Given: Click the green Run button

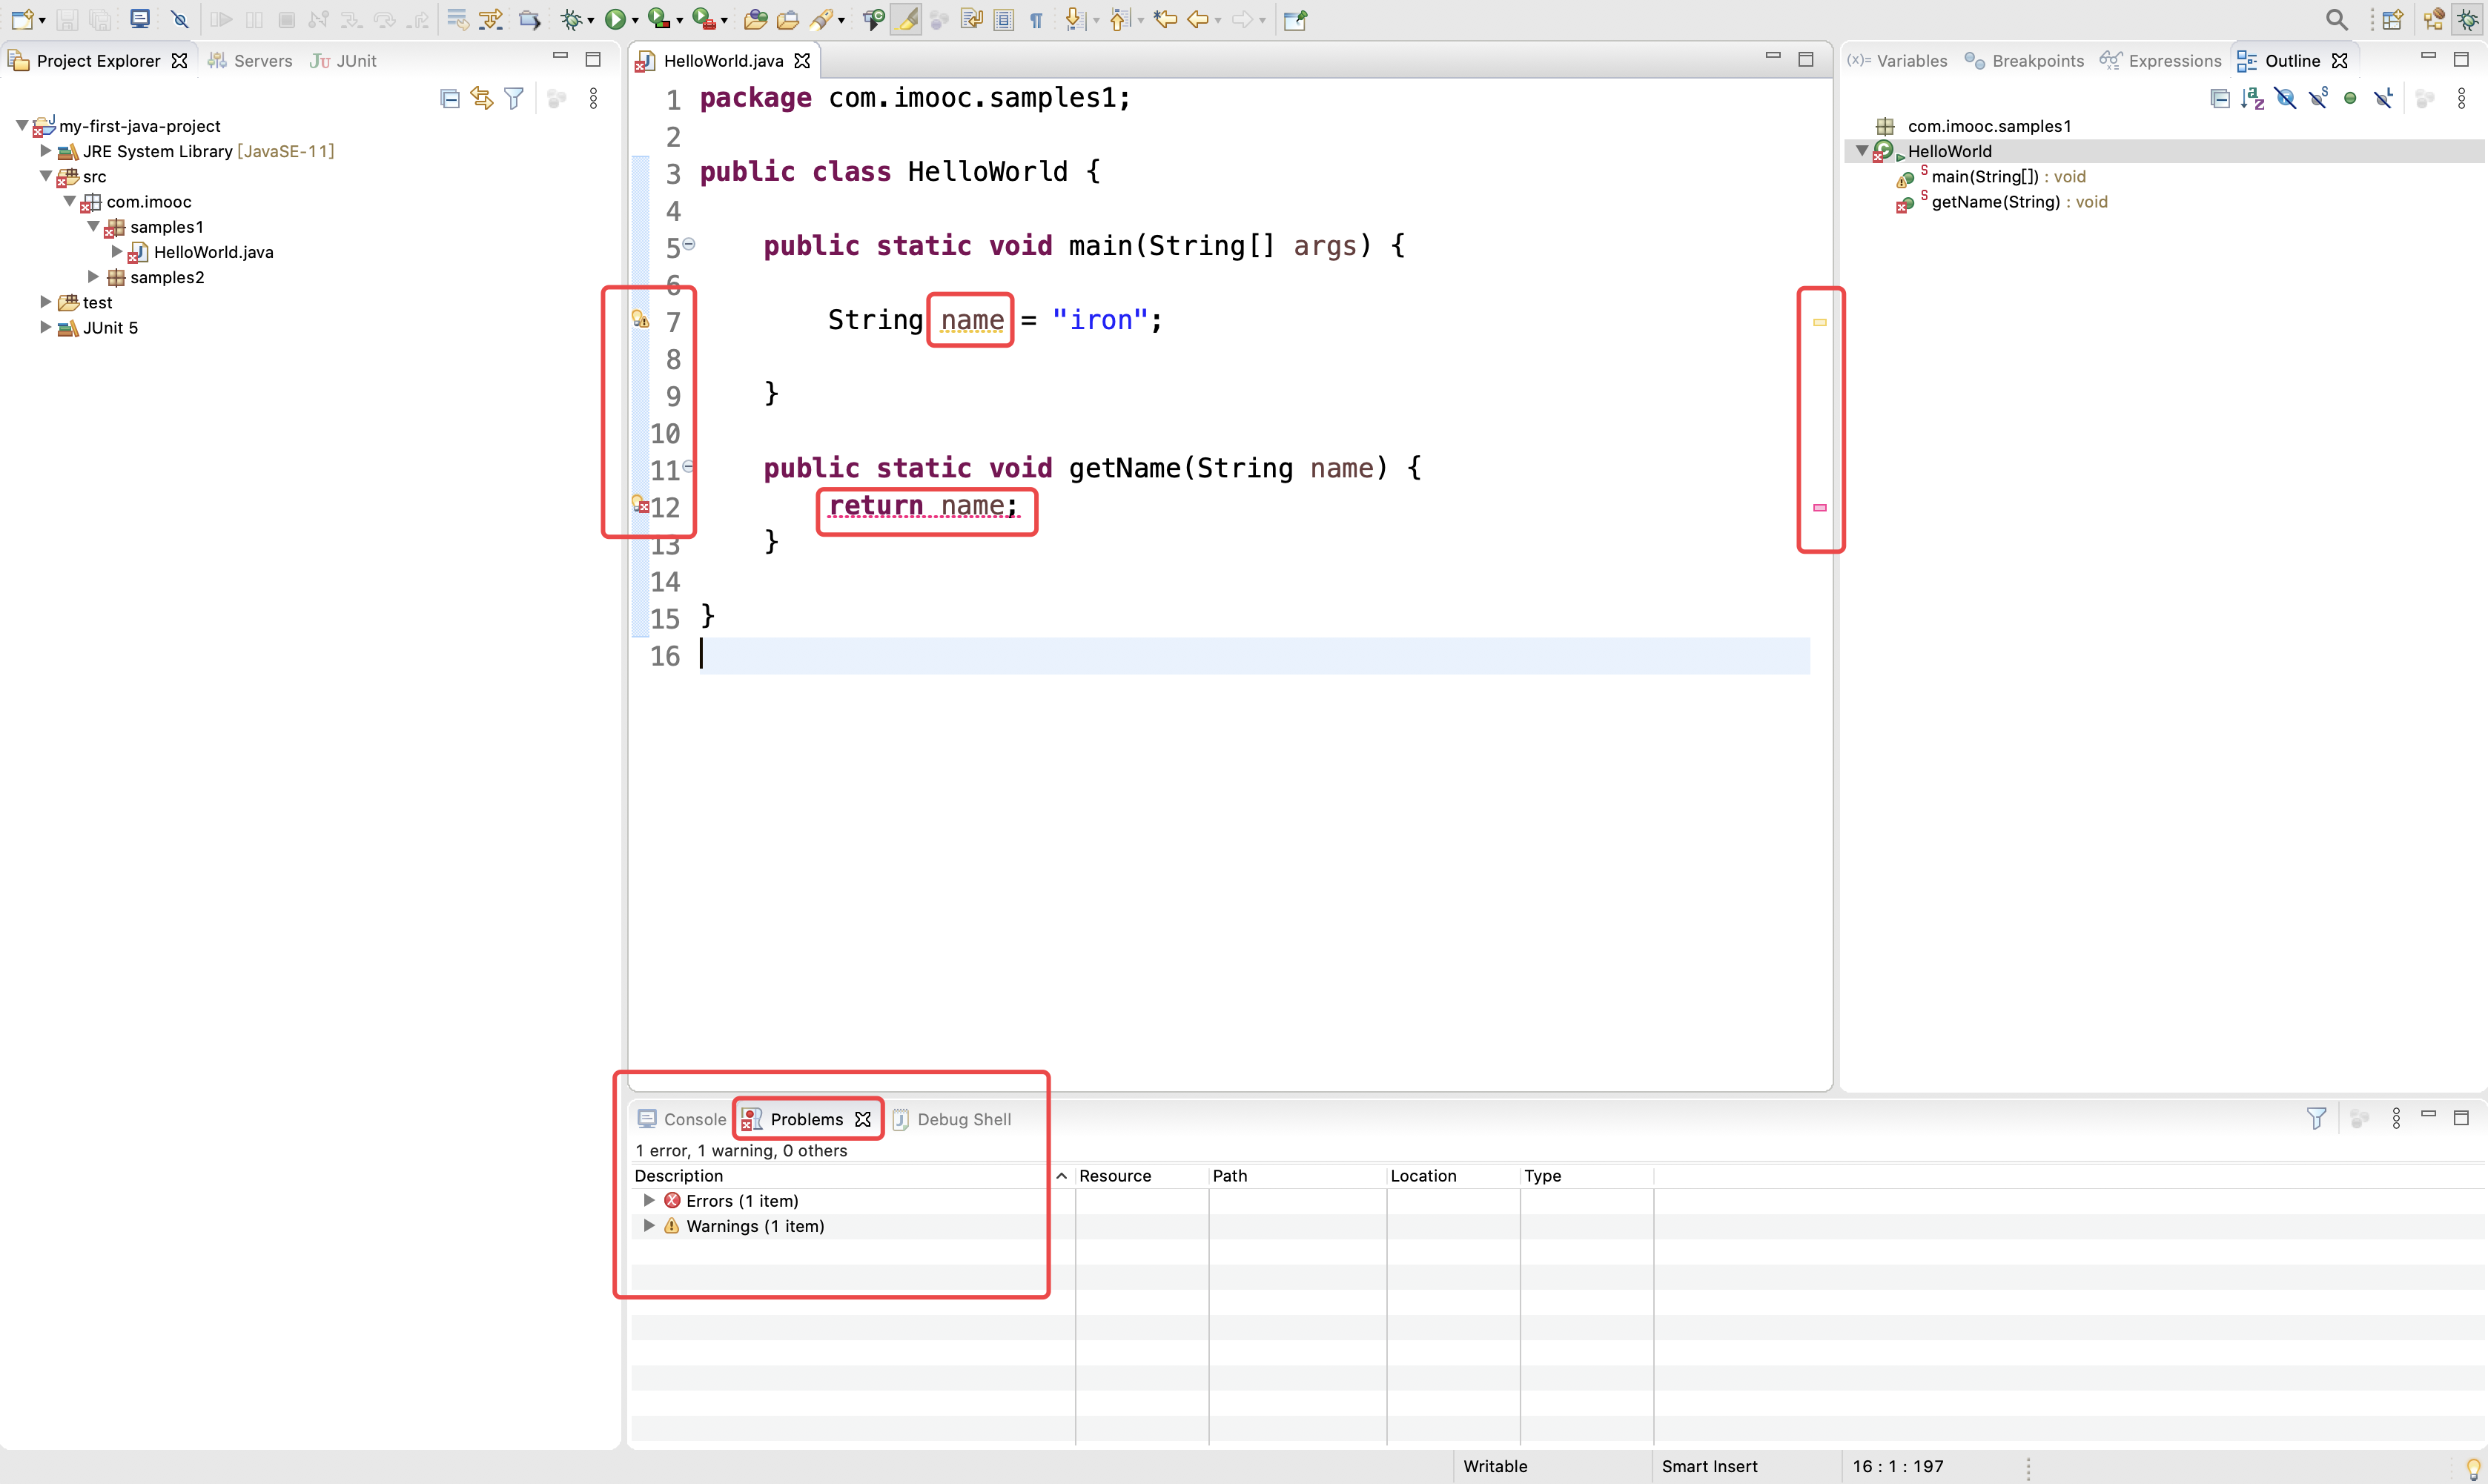Looking at the screenshot, I should [x=615, y=19].
